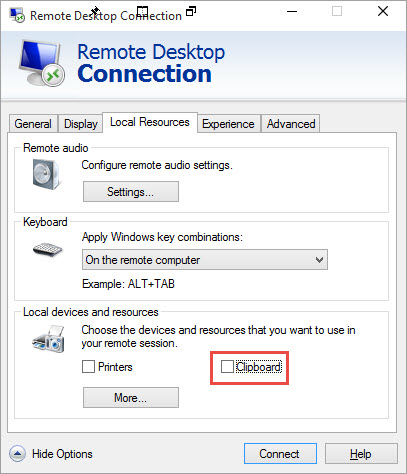Screen dimensions: 407x474
Task: Click the dropdown arrow for key combinations
Action: [319, 260]
